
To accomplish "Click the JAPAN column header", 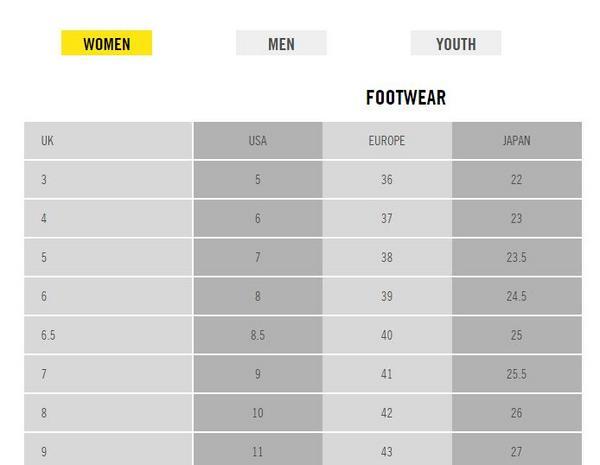I will (x=516, y=141).
